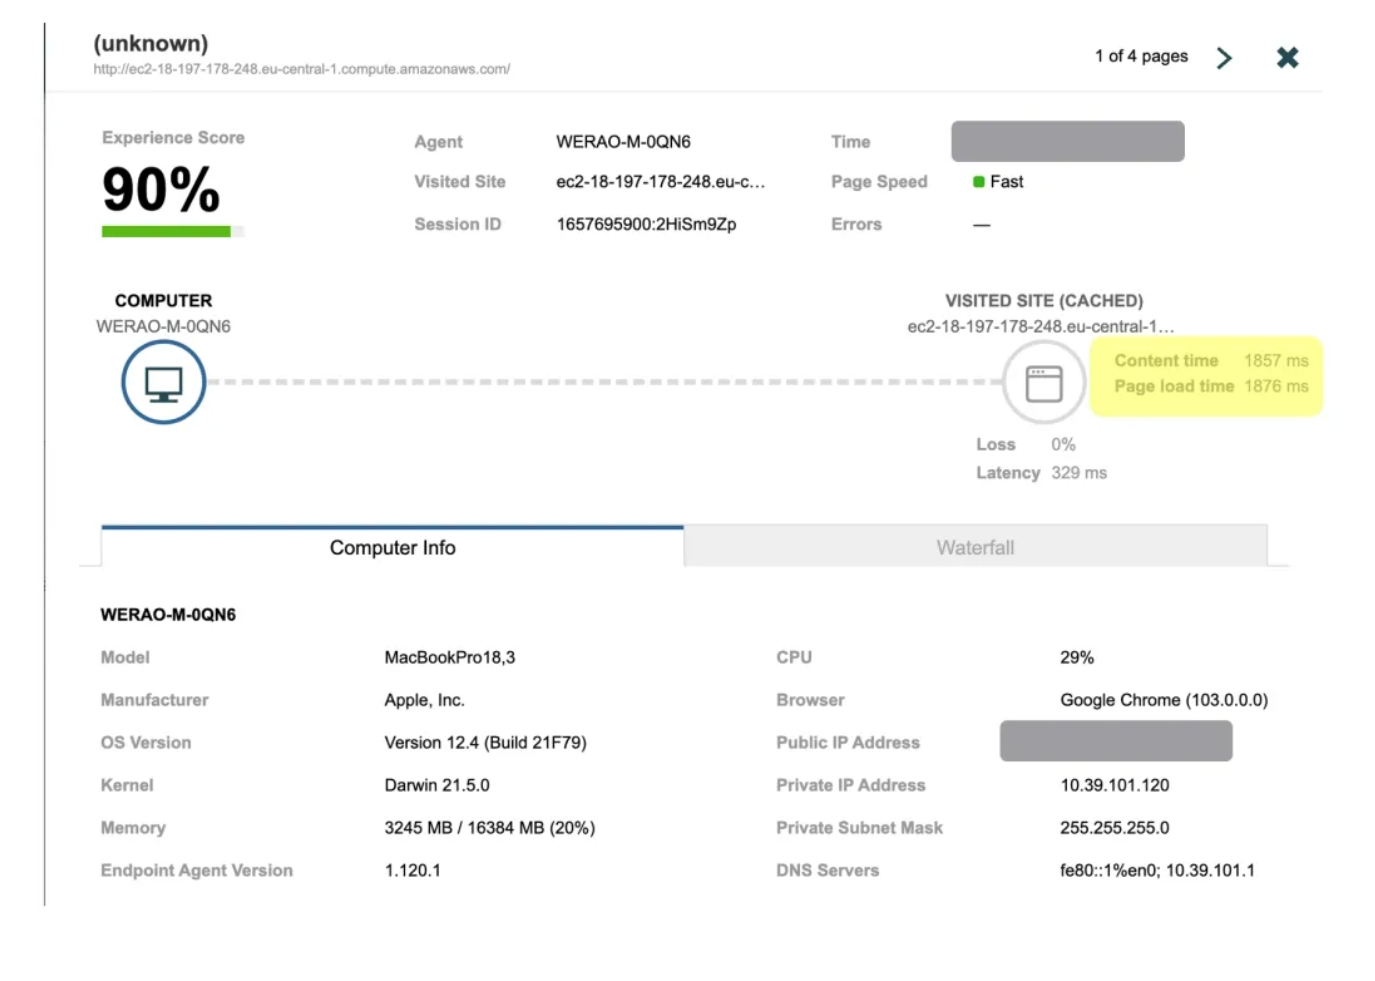Viewport: 1375px width, 981px height.
Task: Click the Content time 1857 ms value
Action: tap(1276, 361)
